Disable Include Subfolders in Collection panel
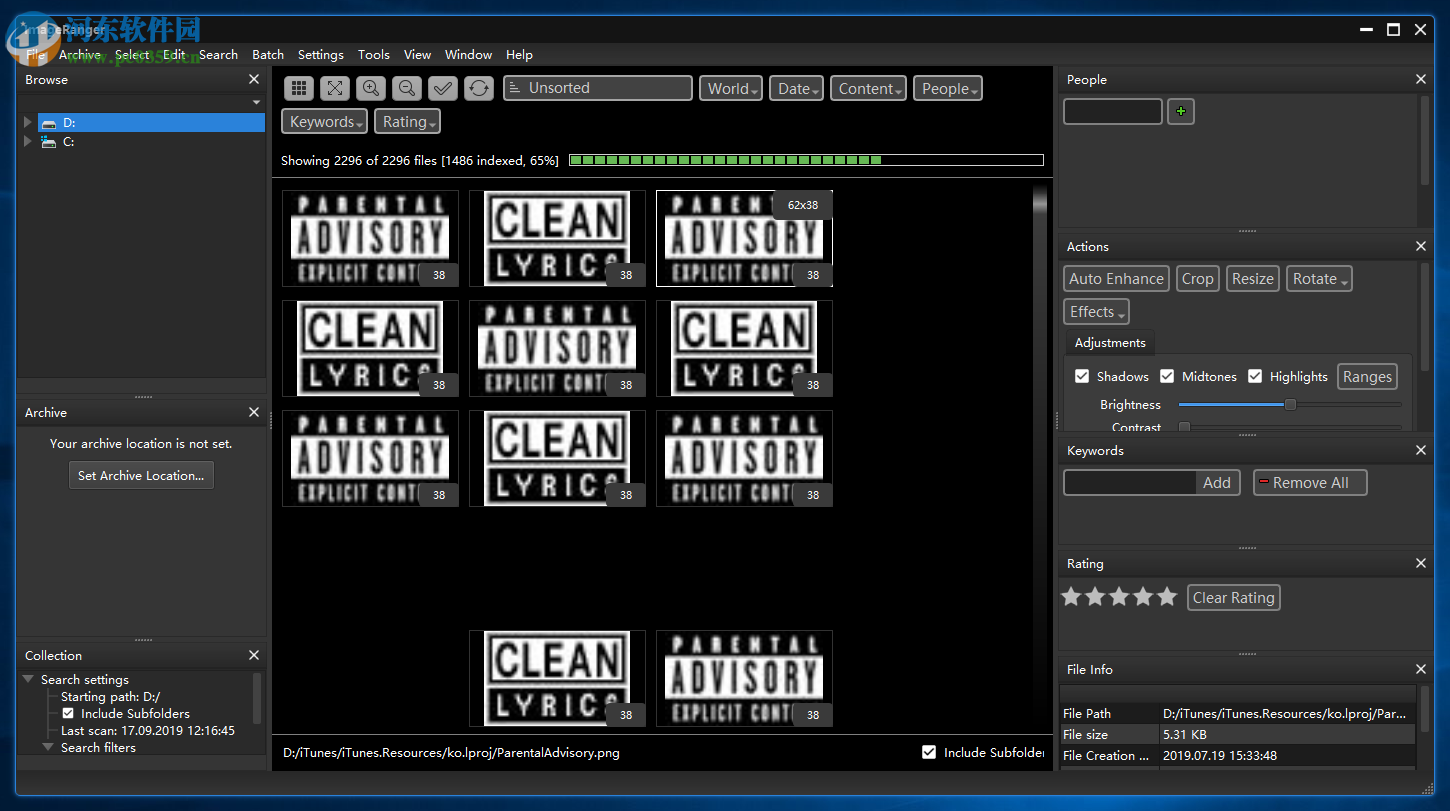The height and width of the screenshot is (811, 1450). pos(68,713)
